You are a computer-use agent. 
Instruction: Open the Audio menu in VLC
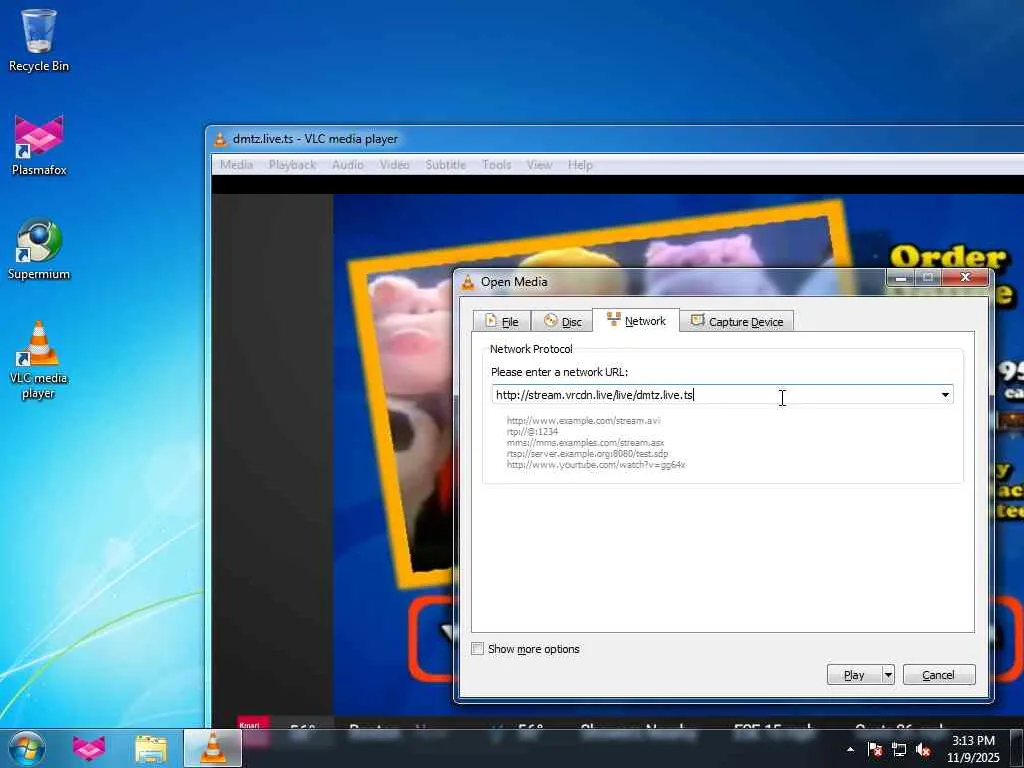point(347,165)
